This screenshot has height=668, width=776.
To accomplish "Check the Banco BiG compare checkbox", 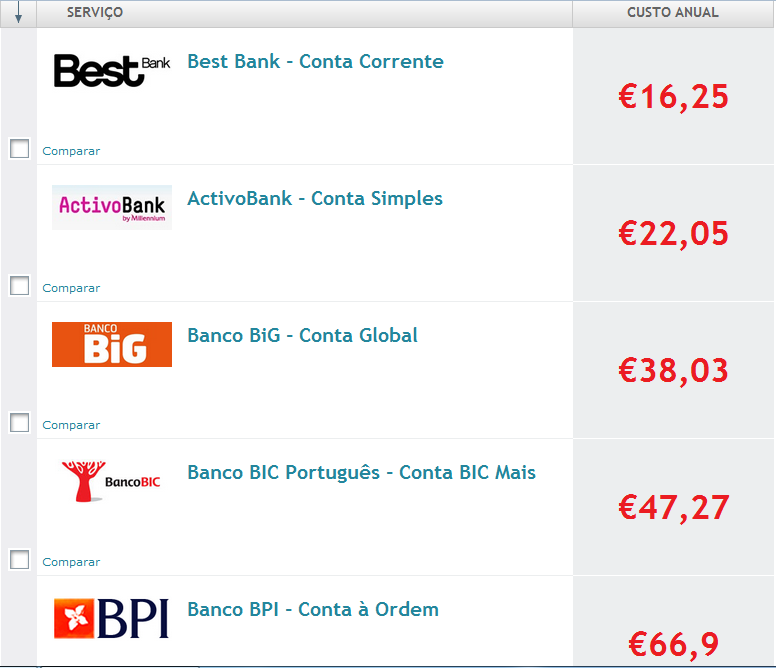I will click(19, 423).
